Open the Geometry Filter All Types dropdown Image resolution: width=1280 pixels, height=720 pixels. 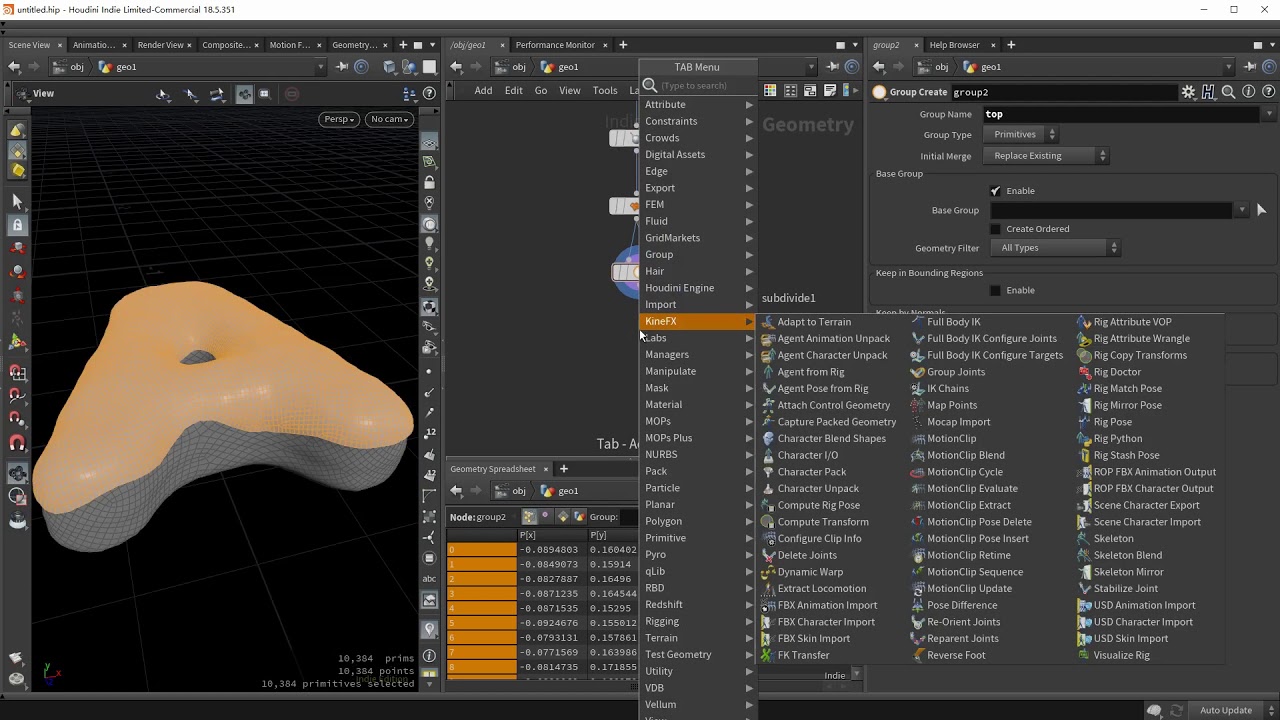click(1055, 248)
